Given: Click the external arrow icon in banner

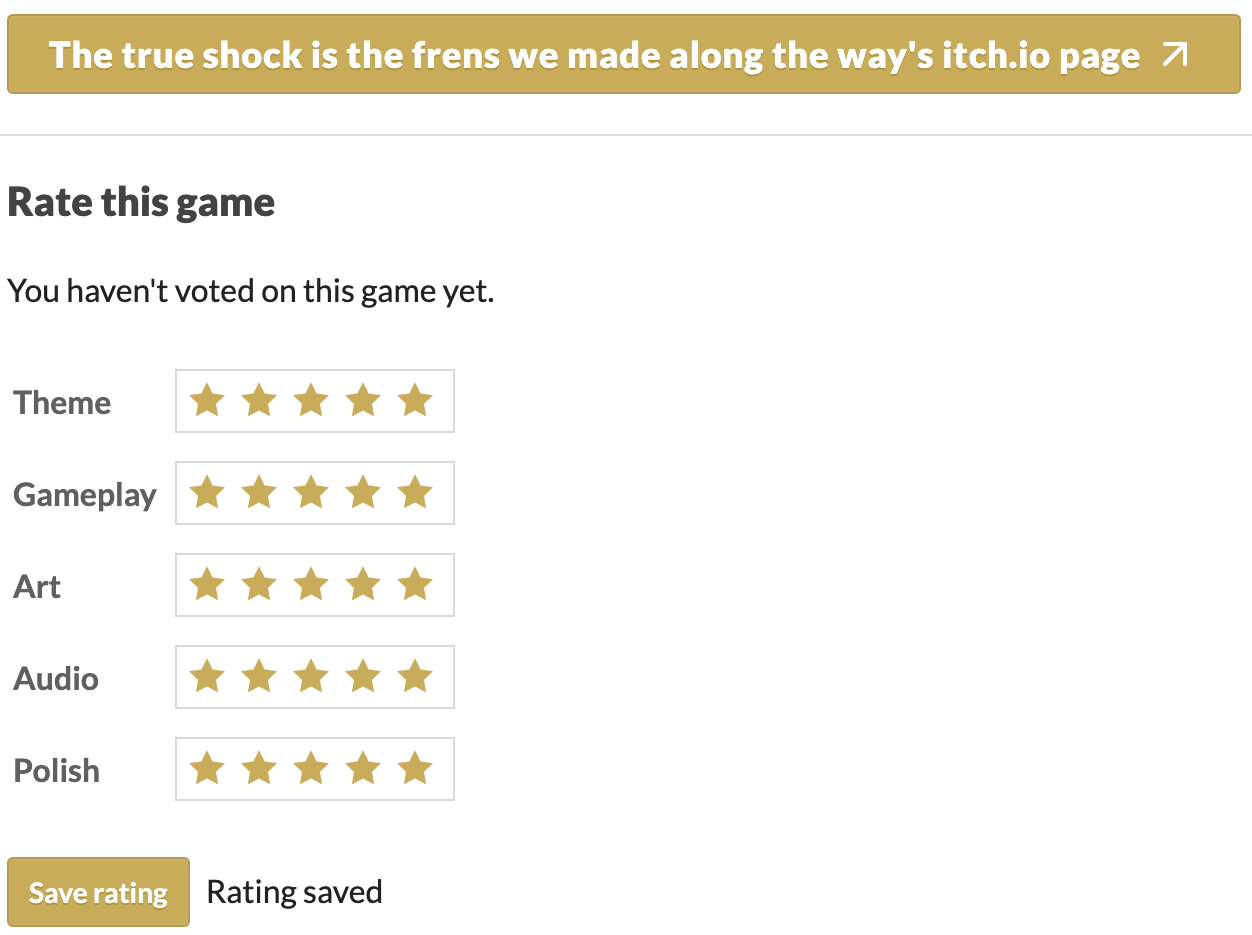Looking at the screenshot, I should click(x=1175, y=55).
